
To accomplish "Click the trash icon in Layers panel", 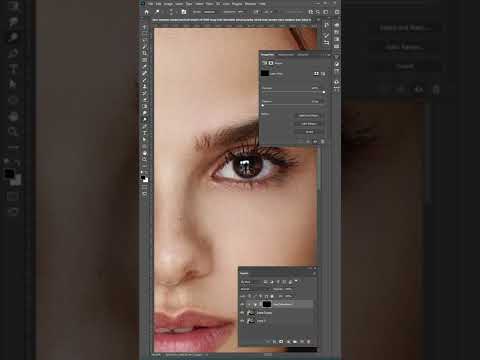I will pyautogui.click(x=309, y=342).
